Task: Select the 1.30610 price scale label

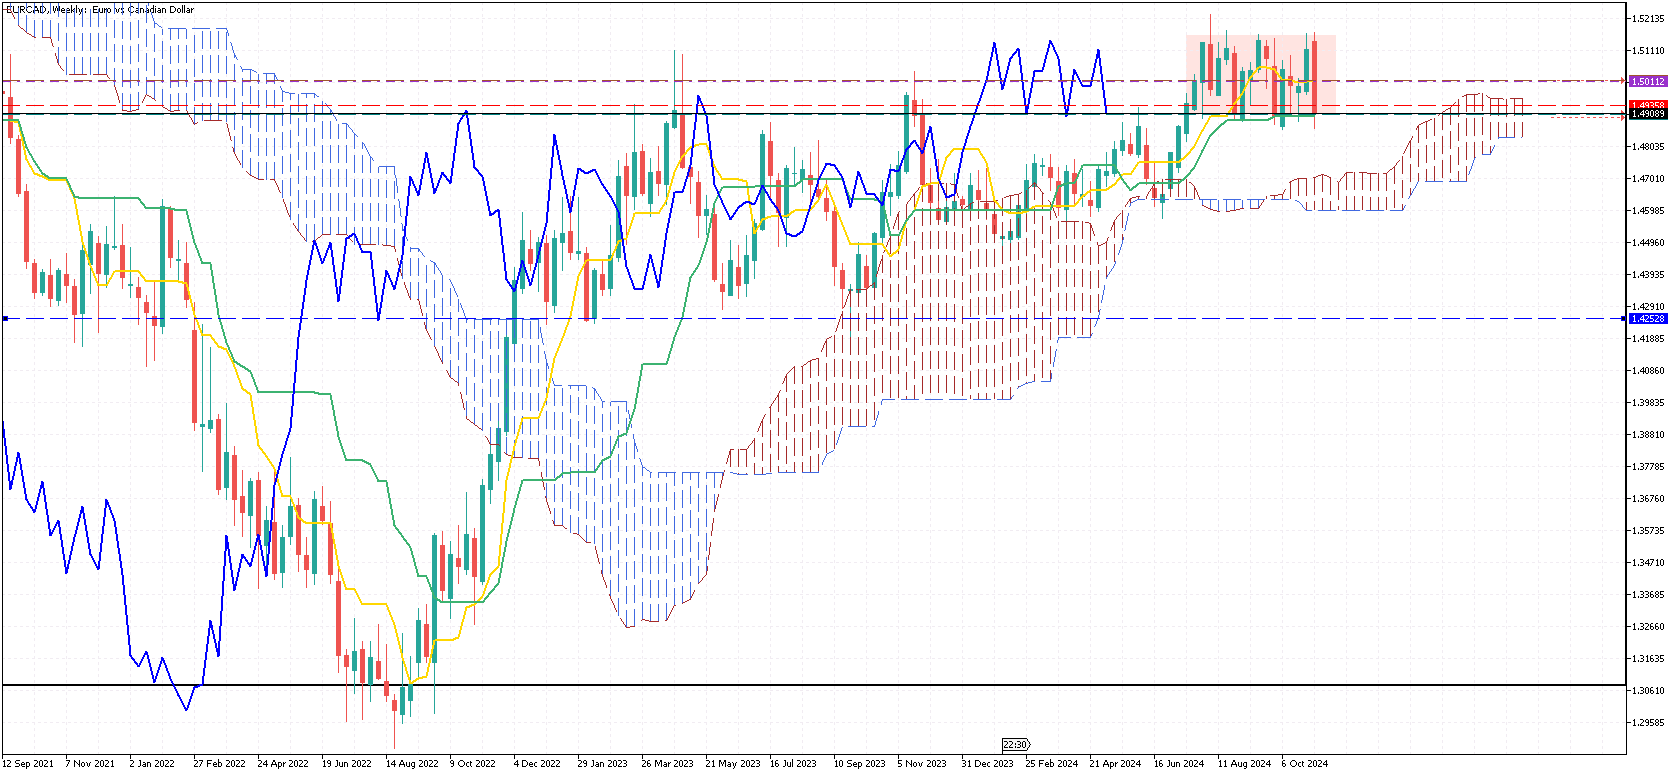Action: pyautogui.click(x=1648, y=690)
